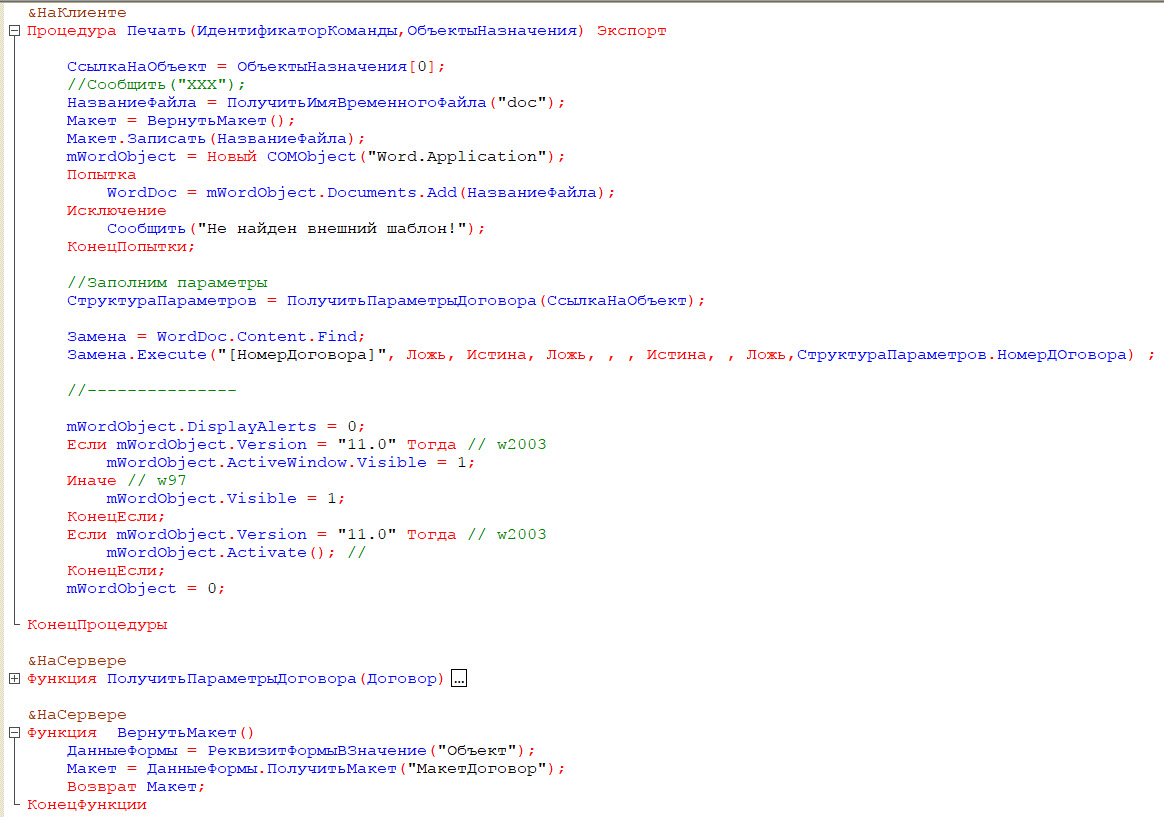Click the Исключение keyword
This screenshot has width=1164, height=817.
click(x=116, y=211)
